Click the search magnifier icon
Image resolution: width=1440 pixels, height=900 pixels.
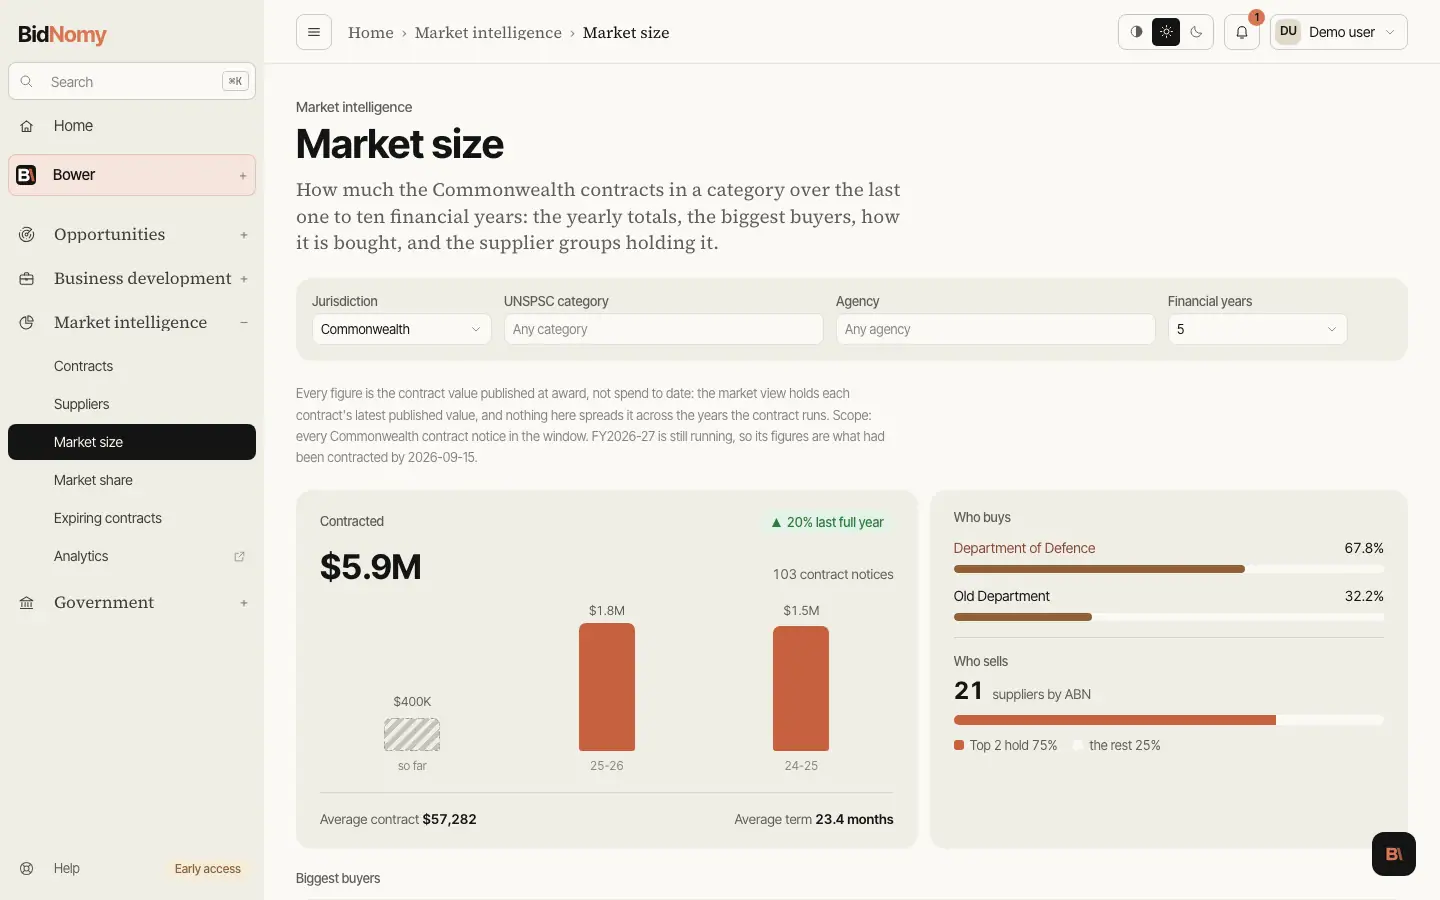pos(27,82)
